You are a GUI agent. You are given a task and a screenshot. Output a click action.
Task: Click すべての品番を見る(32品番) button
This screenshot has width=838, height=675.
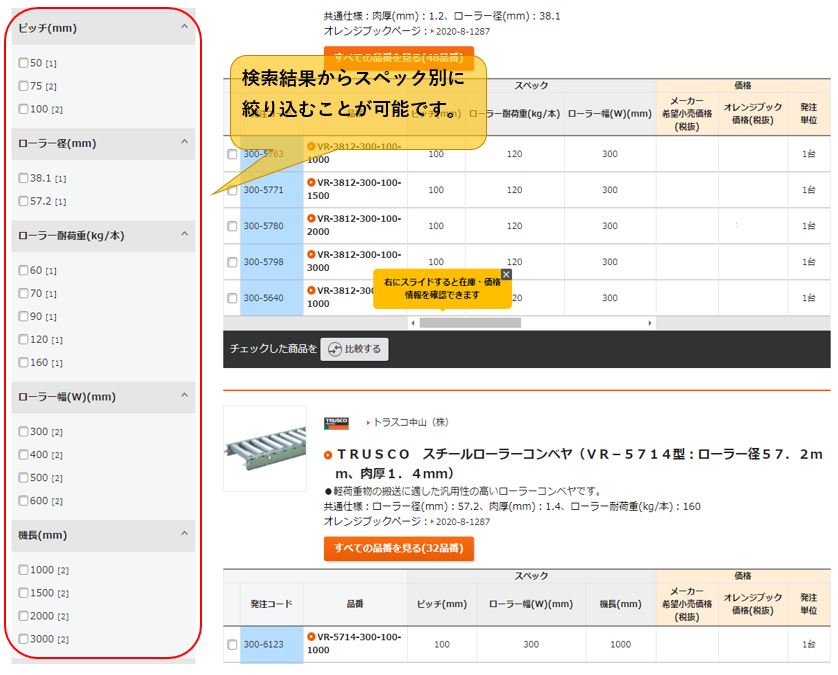[x=399, y=548]
